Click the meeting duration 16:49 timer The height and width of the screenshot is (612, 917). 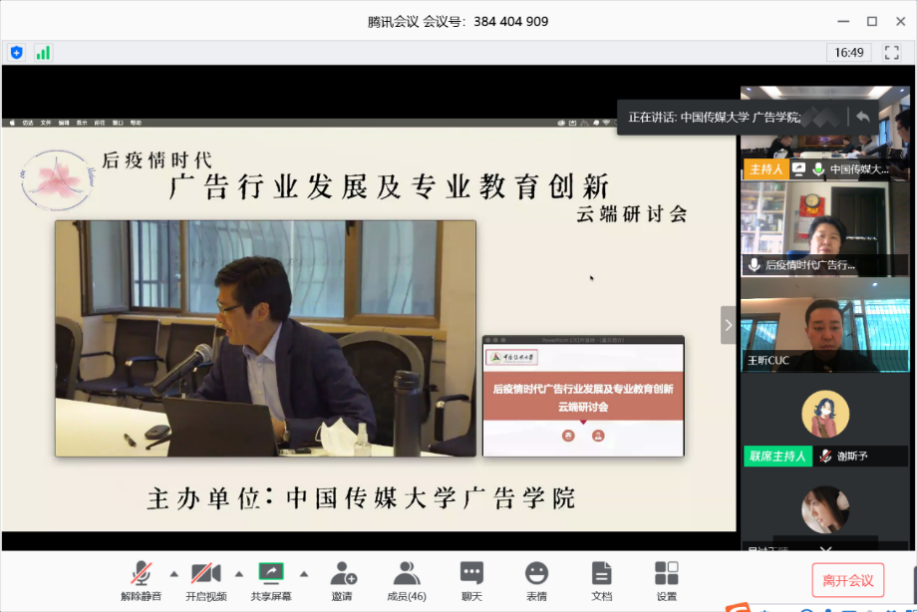(x=849, y=52)
